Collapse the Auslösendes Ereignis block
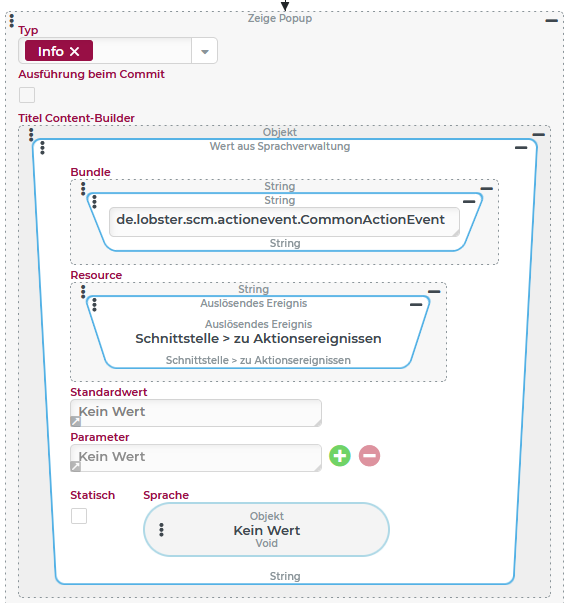 [x=416, y=305]
